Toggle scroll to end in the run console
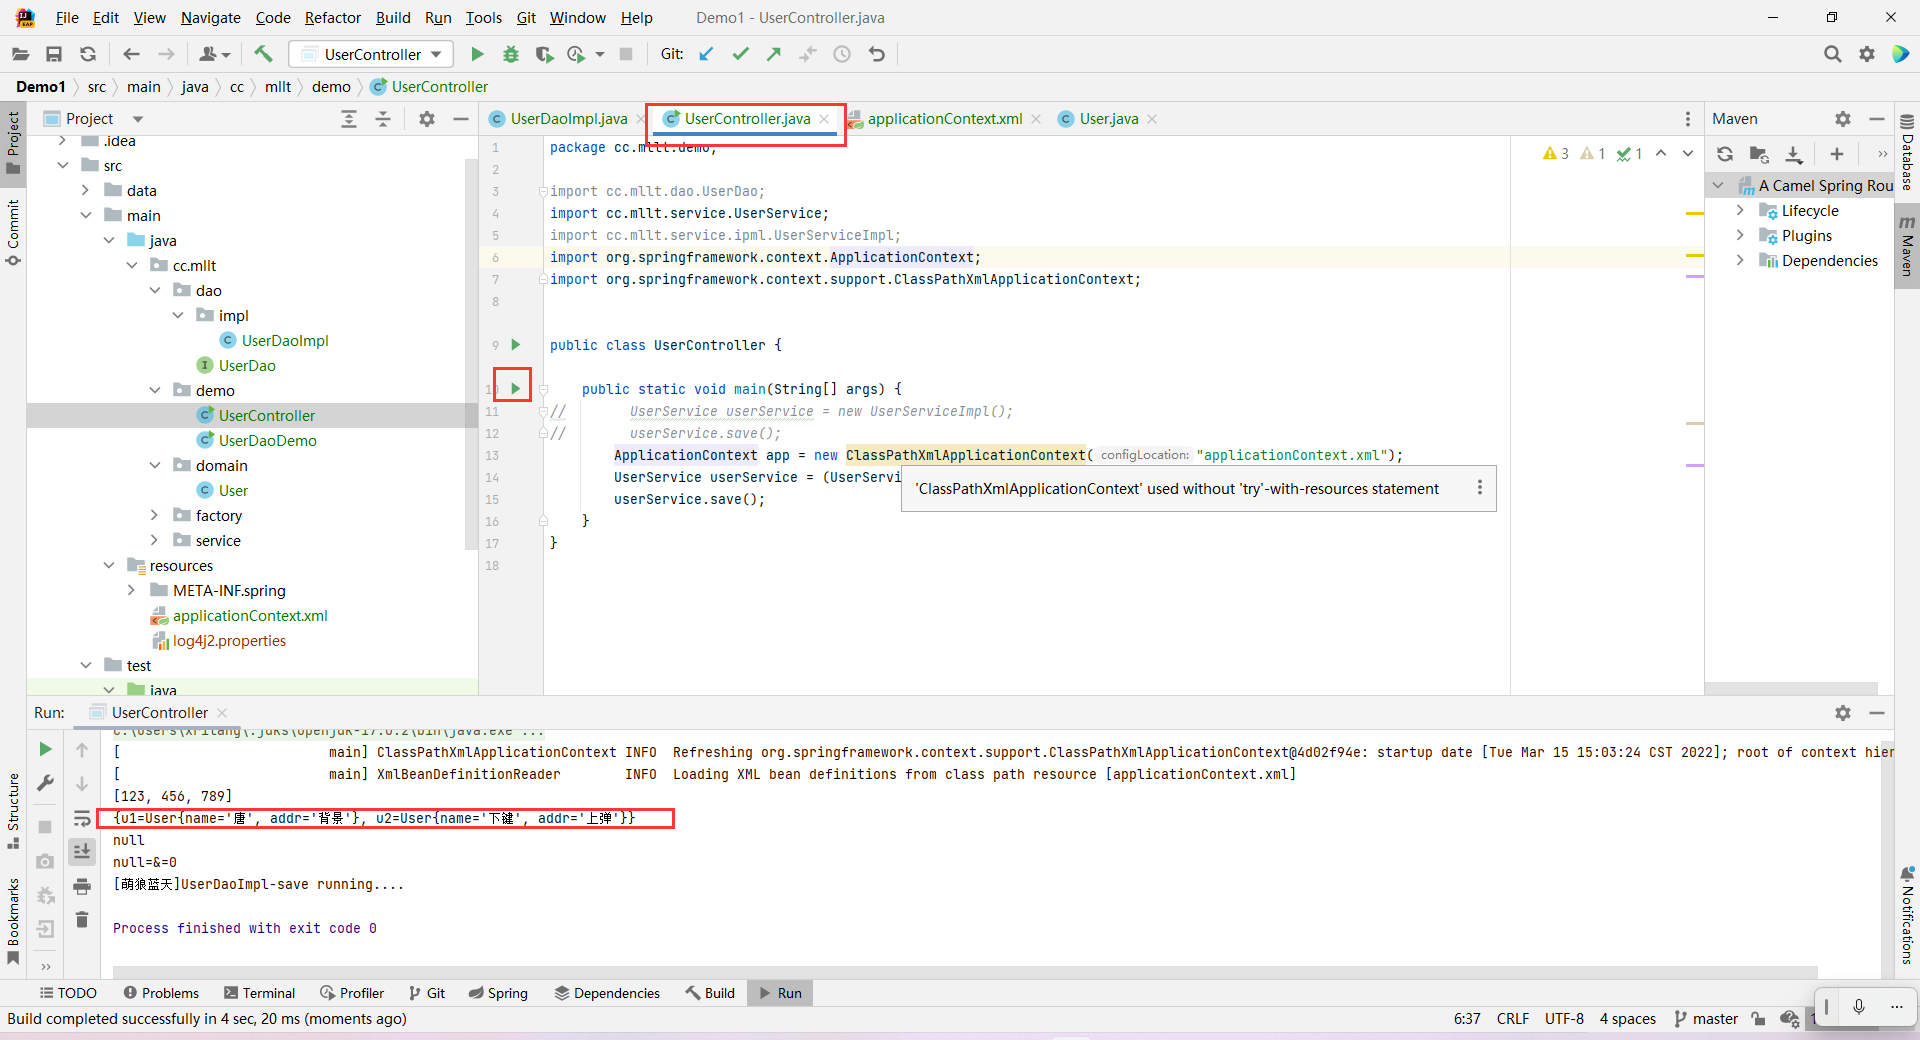Image resolution: width=1920 pixels, height=1040 pixels. (82, 851)
